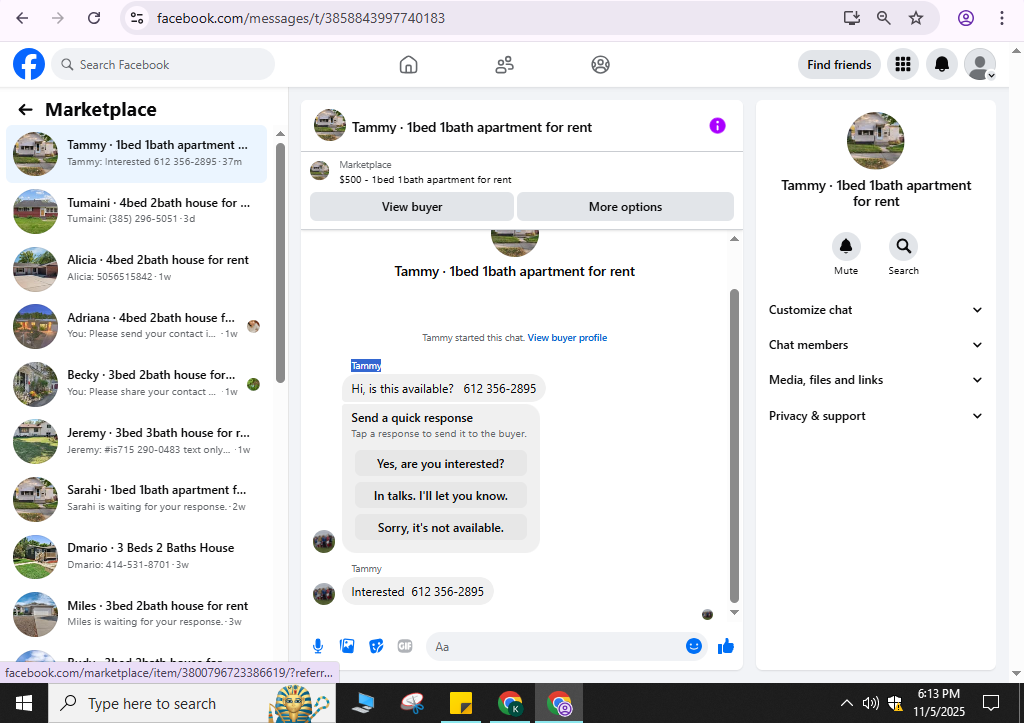Choose quick response 'In talks. I'll let you know.'
Screen dimensions: 1024x723
click(x=441, y=496)
